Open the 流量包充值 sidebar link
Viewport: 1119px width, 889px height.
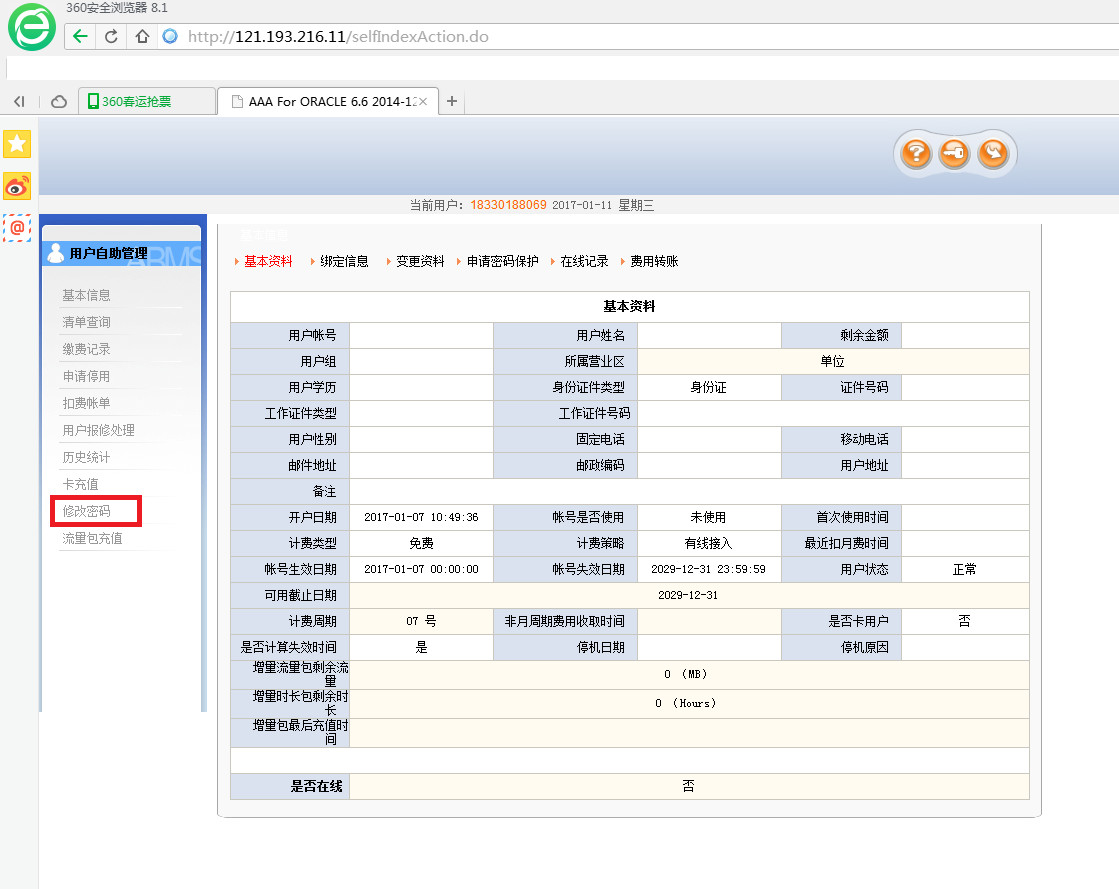(97, 537)
